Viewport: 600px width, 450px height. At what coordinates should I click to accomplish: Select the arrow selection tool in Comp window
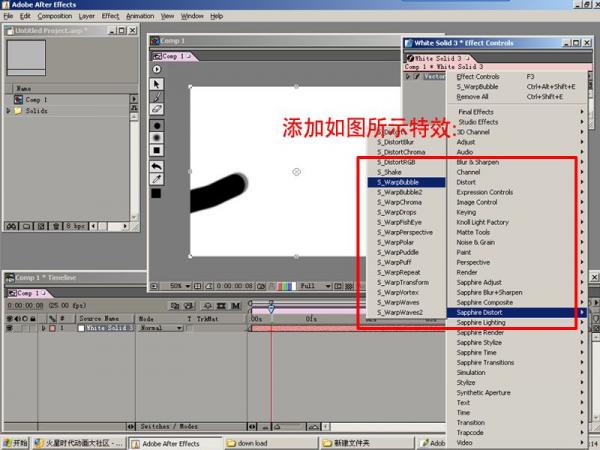(x=157, y=84)
